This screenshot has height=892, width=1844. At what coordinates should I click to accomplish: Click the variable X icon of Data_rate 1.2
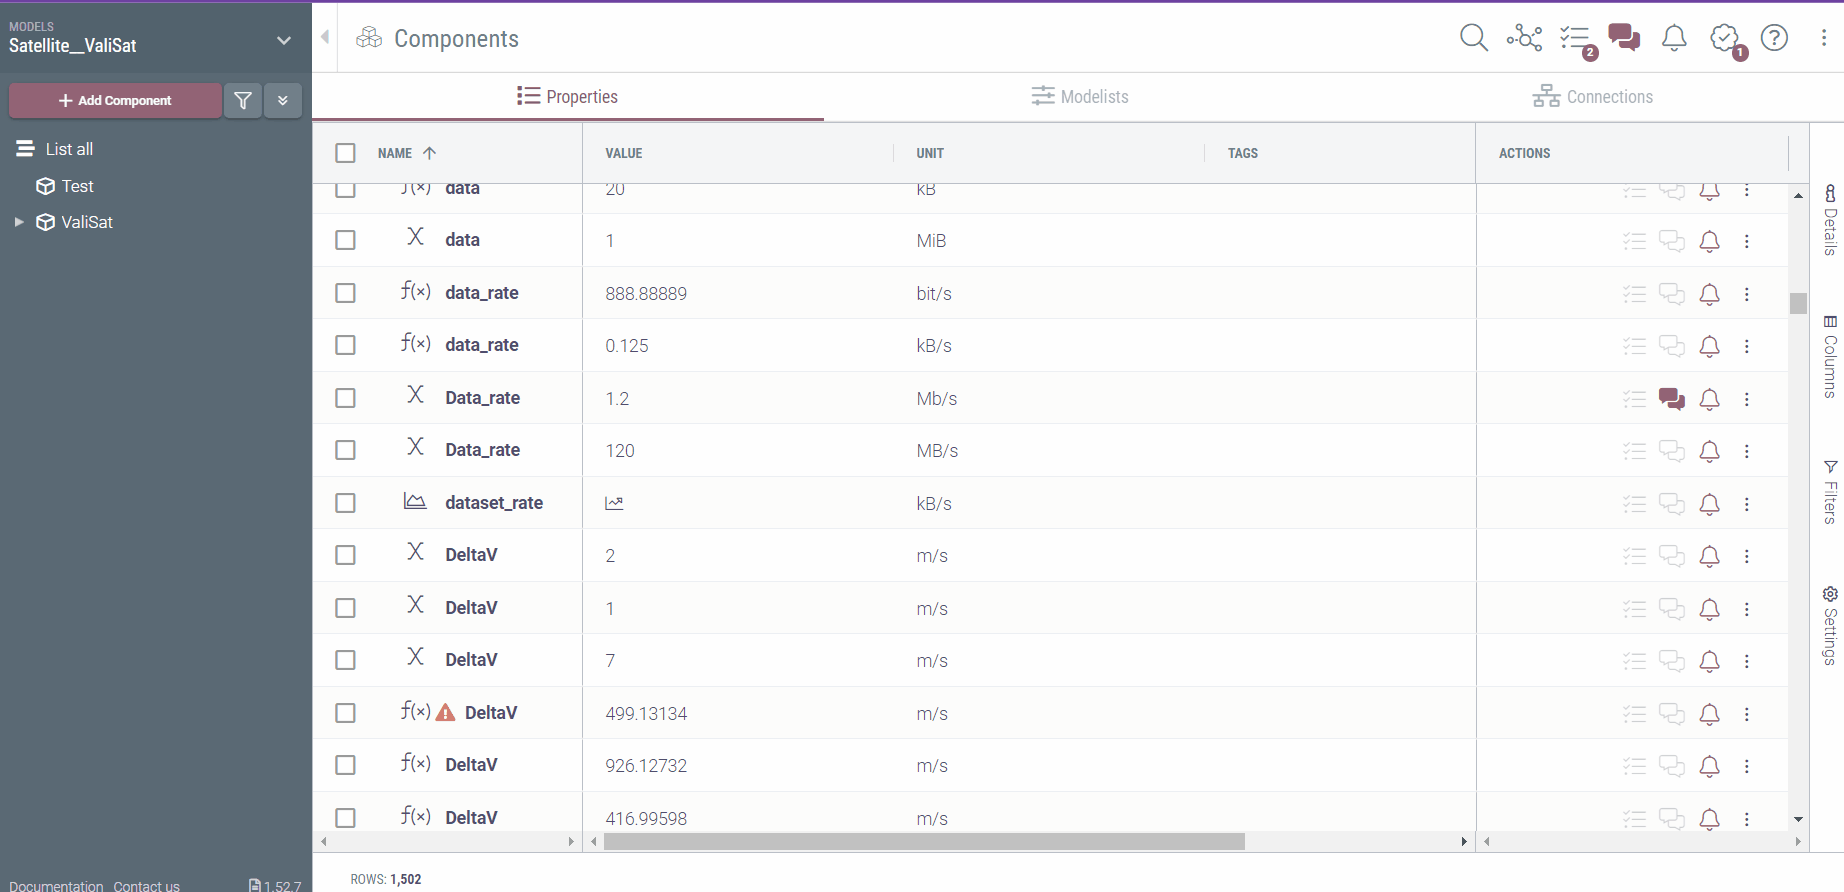coord(416,395)
